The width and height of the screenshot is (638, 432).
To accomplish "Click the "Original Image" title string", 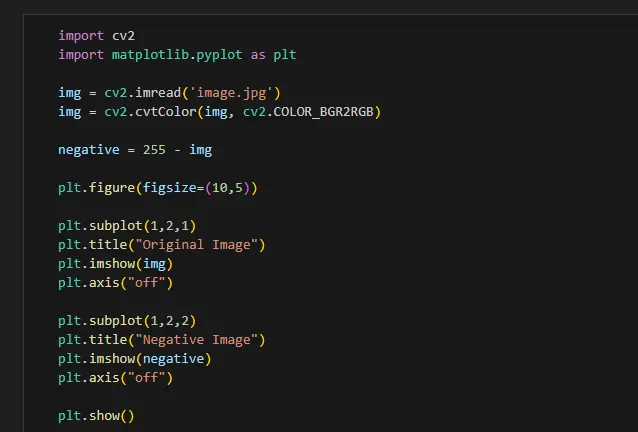I will 197,245.
